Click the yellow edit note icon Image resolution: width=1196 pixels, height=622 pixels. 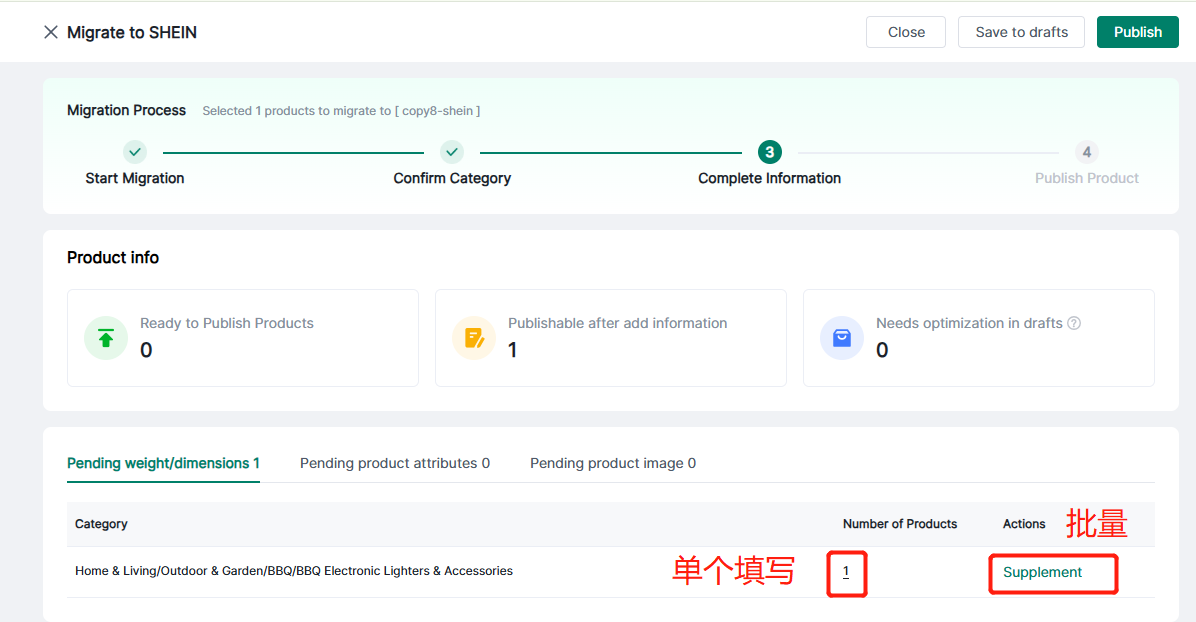474,338
